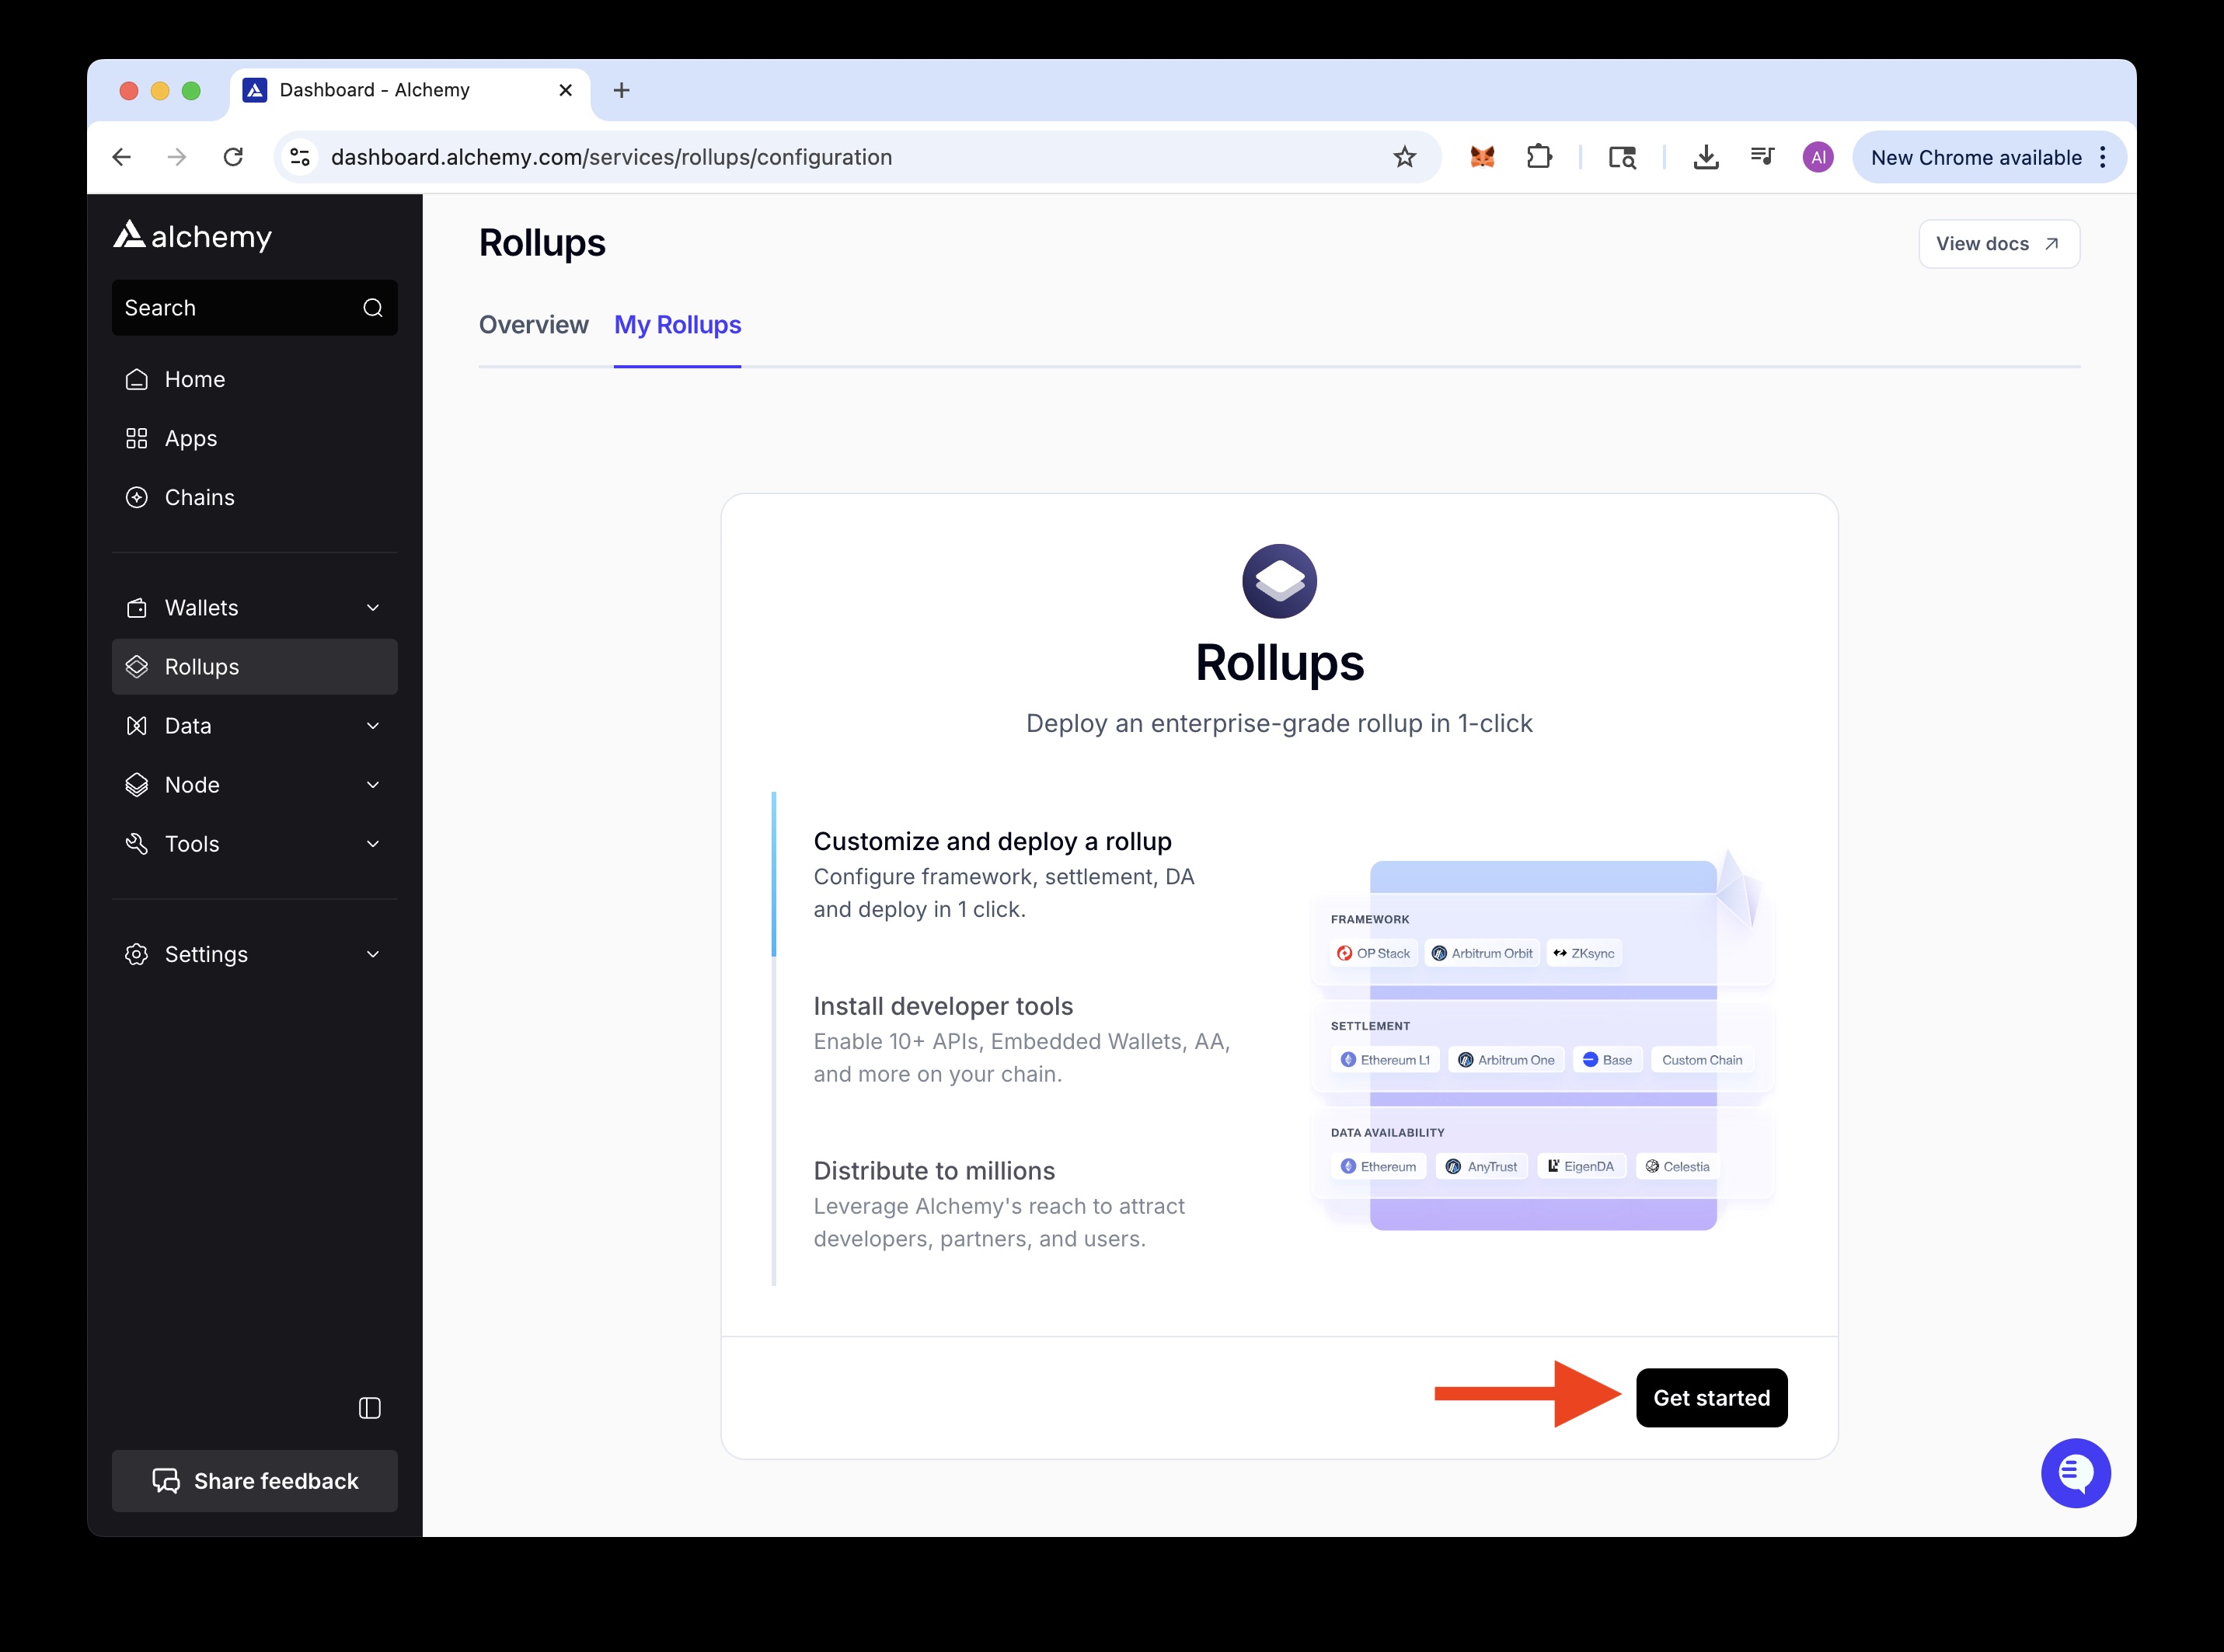The height and width of the screenshot is (1652, 2224).
Task: View site information icon in address bar
Action: pyautogui.click(x=299, y=157)
